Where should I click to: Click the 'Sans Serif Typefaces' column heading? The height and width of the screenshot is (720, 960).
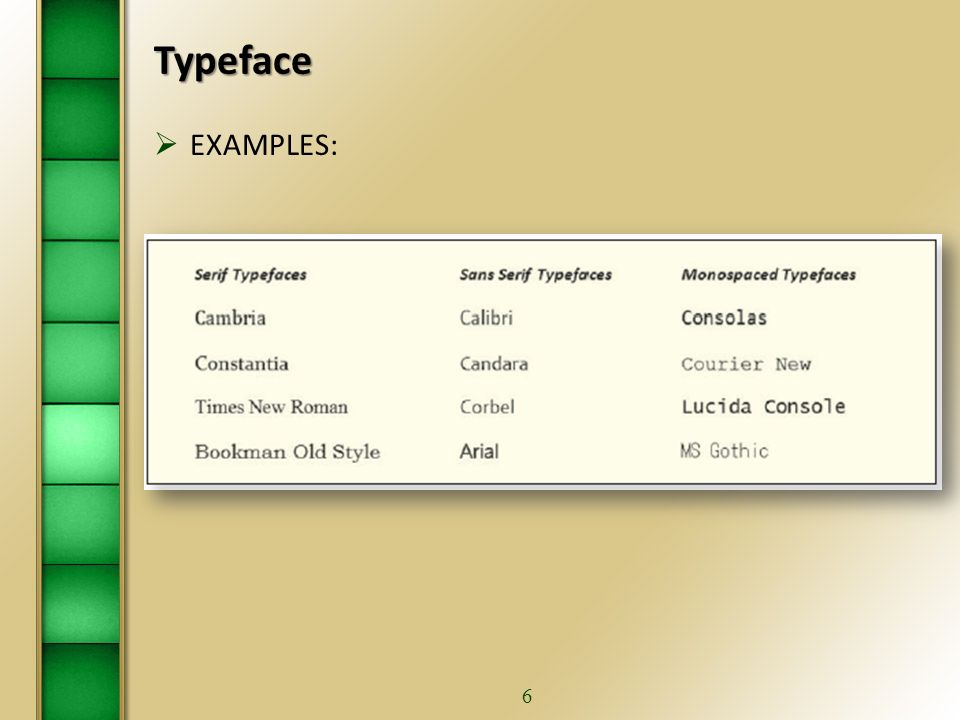tap(536, 275)
